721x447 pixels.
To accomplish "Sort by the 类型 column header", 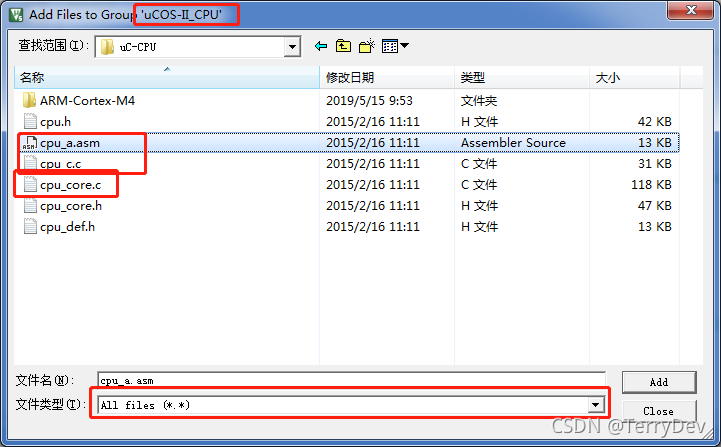I will click(521, 77).
